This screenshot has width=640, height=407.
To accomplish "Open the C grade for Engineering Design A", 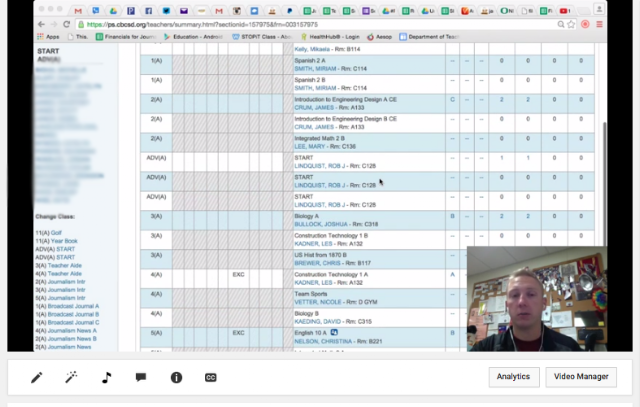I will pyautogui.click(x=452, y=100).
